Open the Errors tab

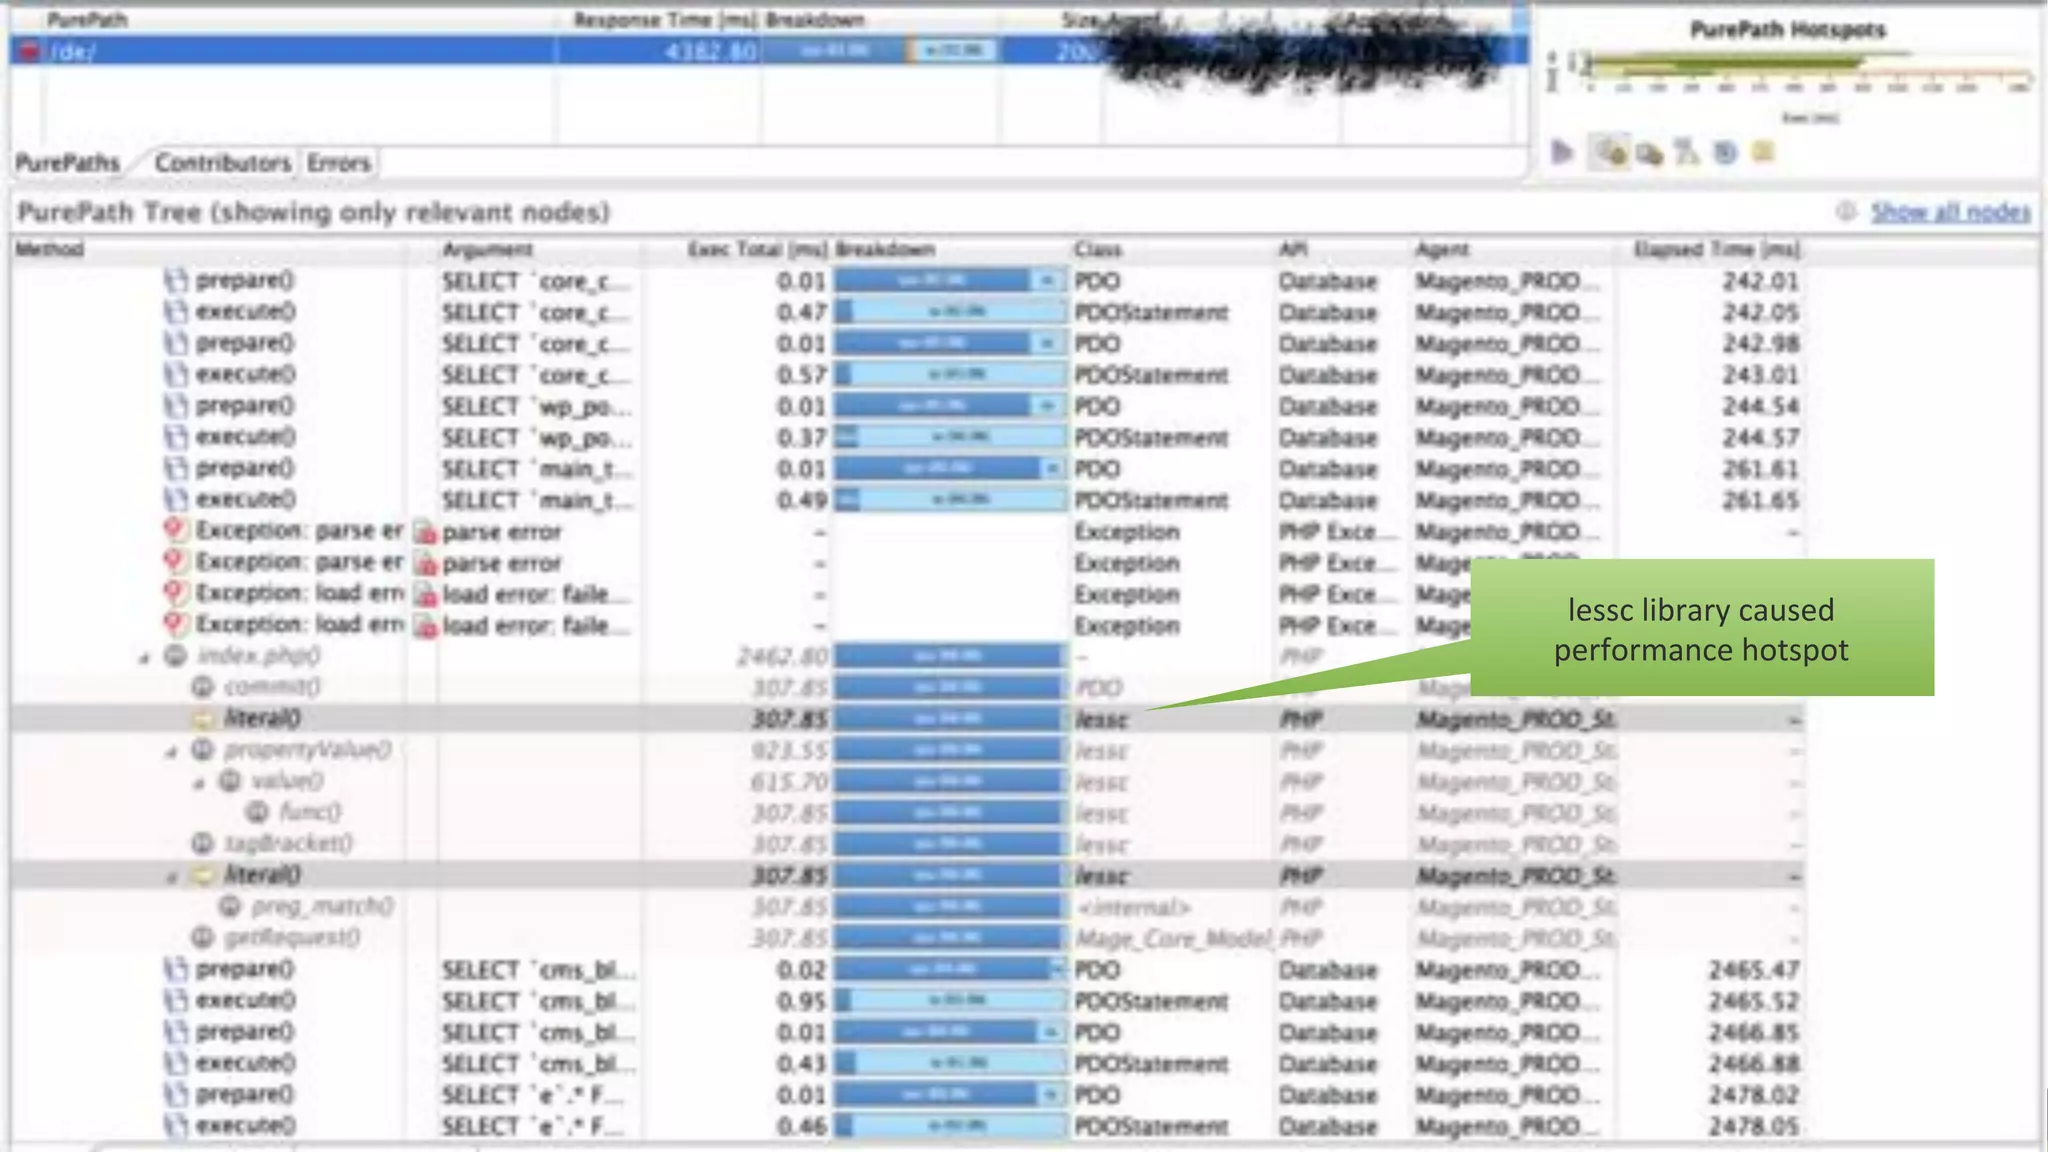[338, 163]
